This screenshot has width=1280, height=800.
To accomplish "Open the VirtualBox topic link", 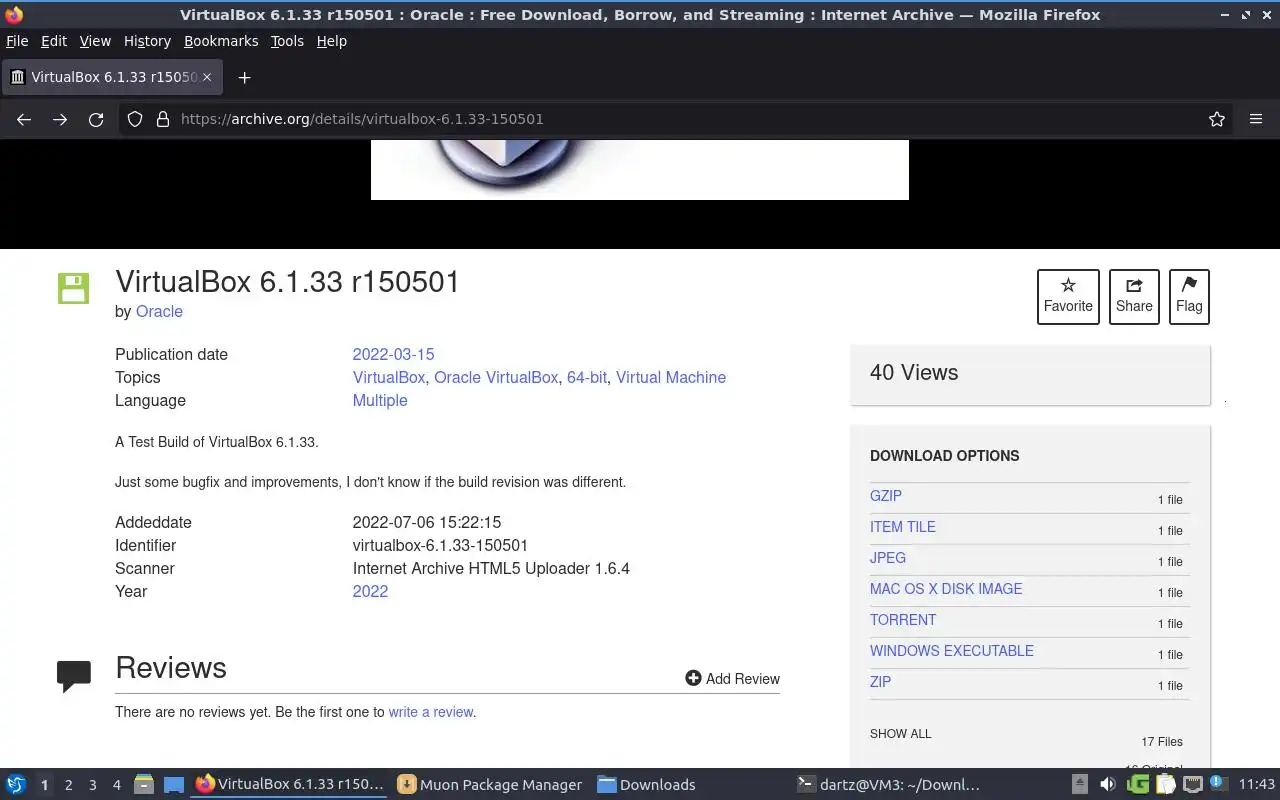I will point(389,377).
